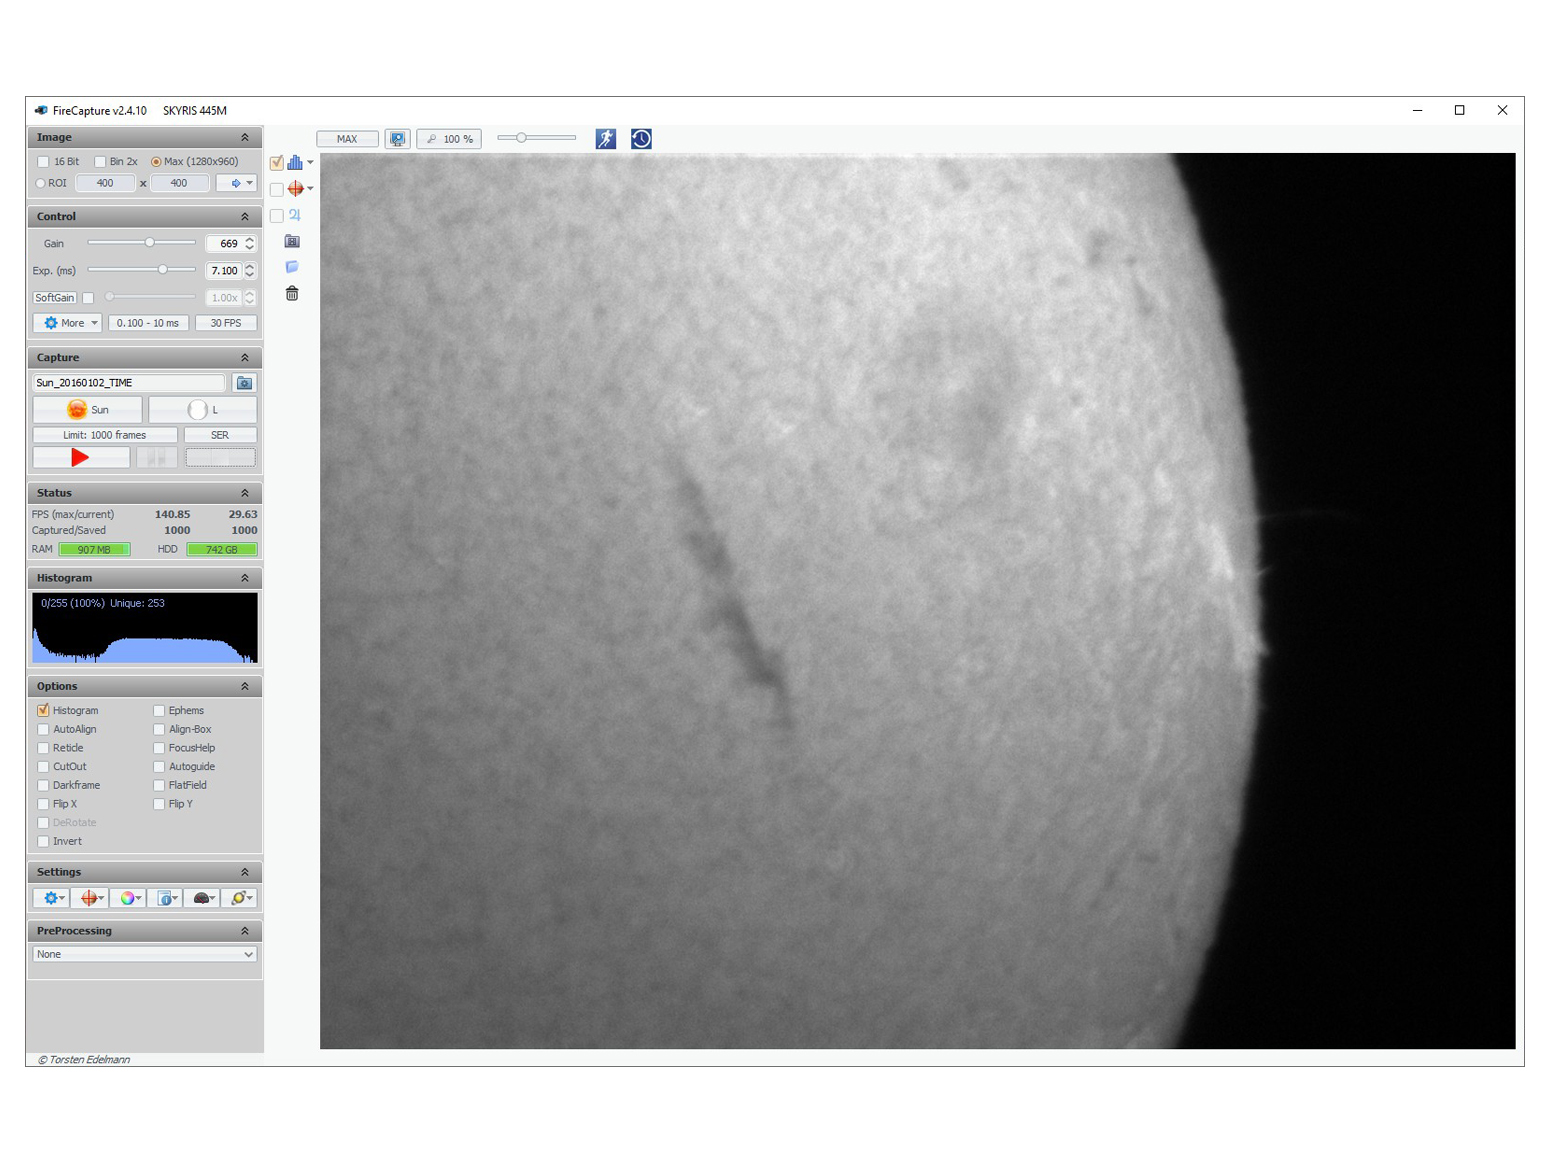Enable the Darkframe option
The image size is (1550, 1164).
pyautogui.click(x=43, y=785)
